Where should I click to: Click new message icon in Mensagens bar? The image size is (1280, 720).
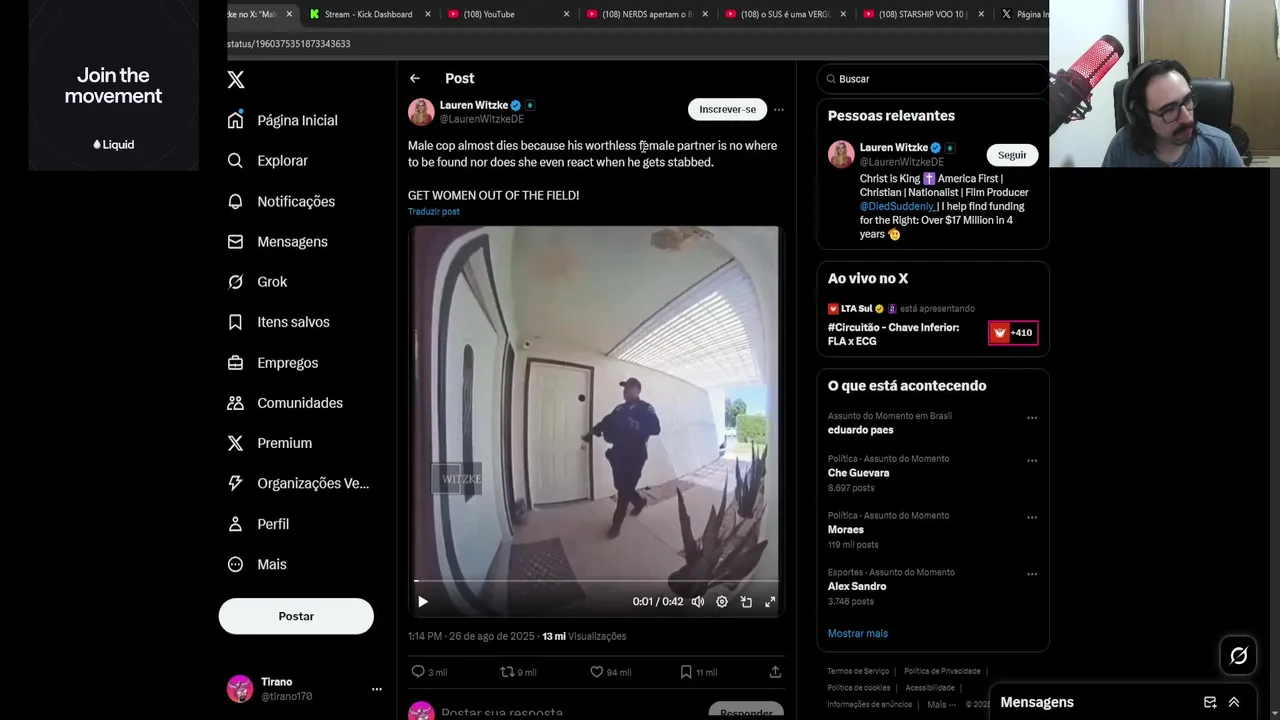pyautogui.click(x=1210, y=702)
